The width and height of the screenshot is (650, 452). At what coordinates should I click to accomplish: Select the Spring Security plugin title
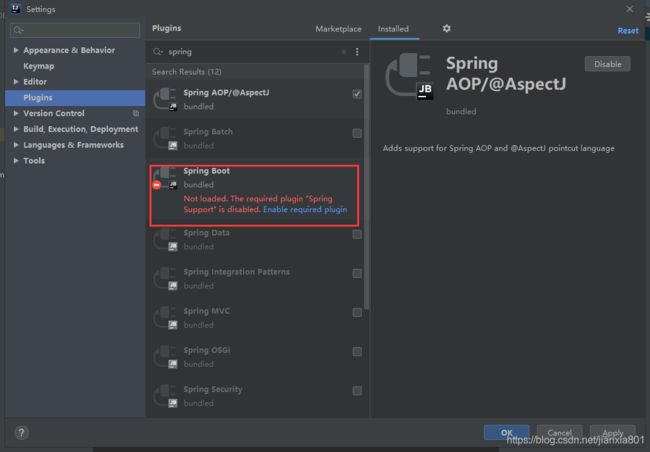pos(213,389)
